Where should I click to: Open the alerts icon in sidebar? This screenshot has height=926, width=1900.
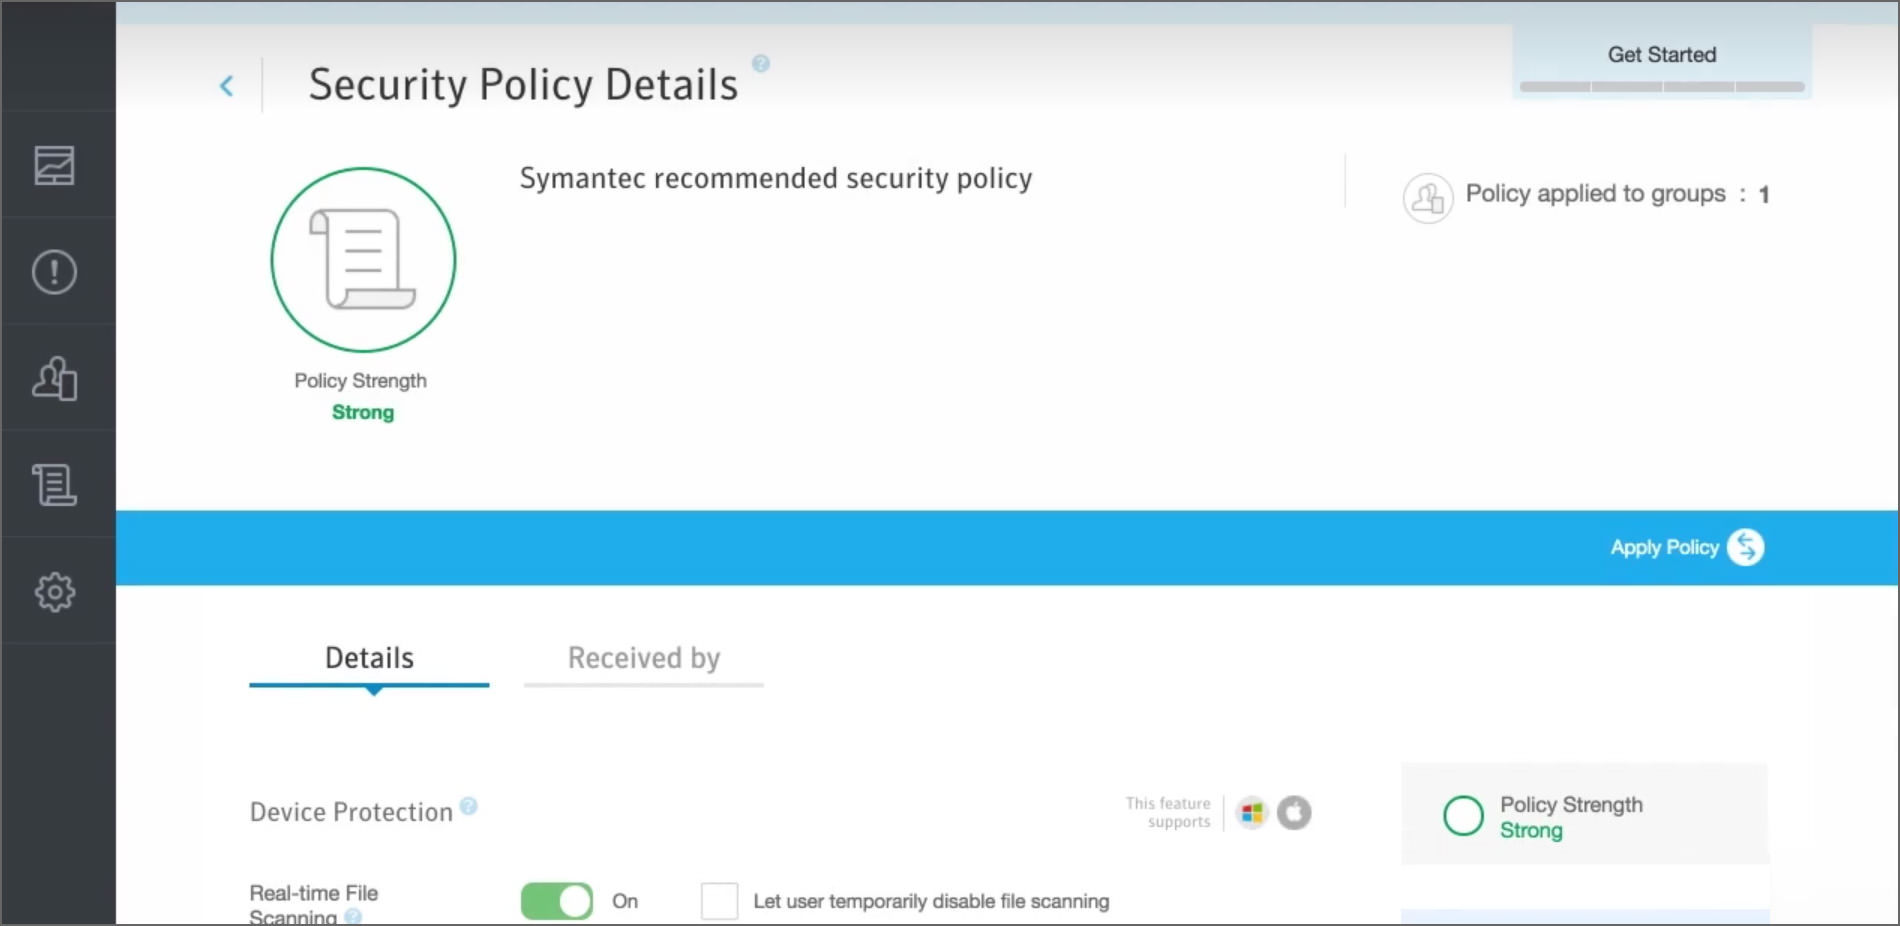[55, 272]
